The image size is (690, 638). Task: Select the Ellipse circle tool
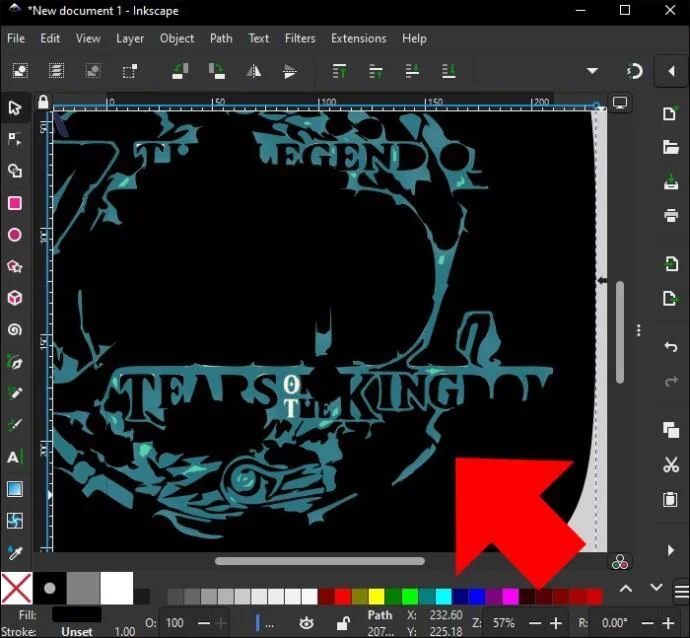point(15,235)
